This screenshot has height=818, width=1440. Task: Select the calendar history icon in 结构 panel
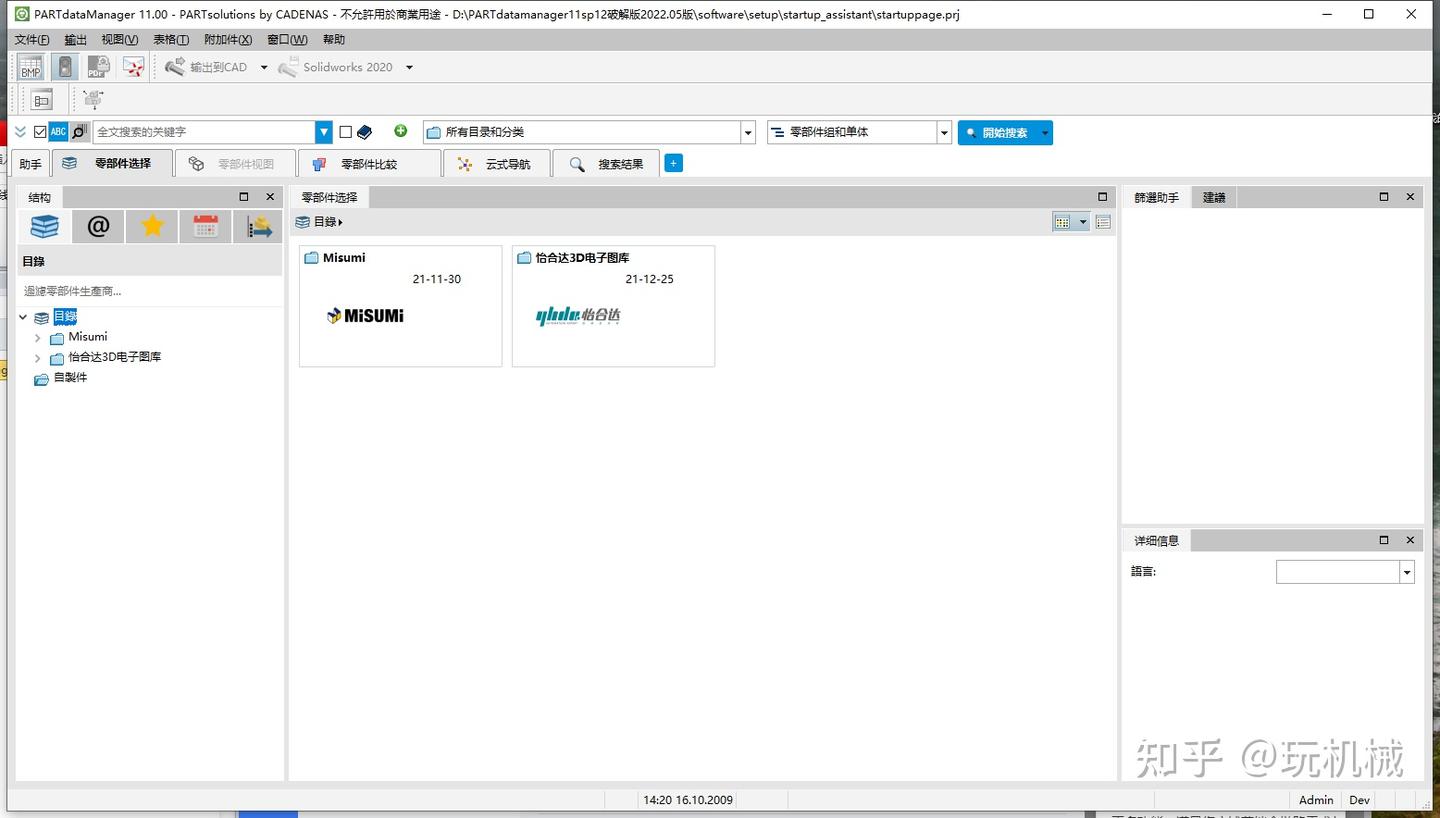206,227
